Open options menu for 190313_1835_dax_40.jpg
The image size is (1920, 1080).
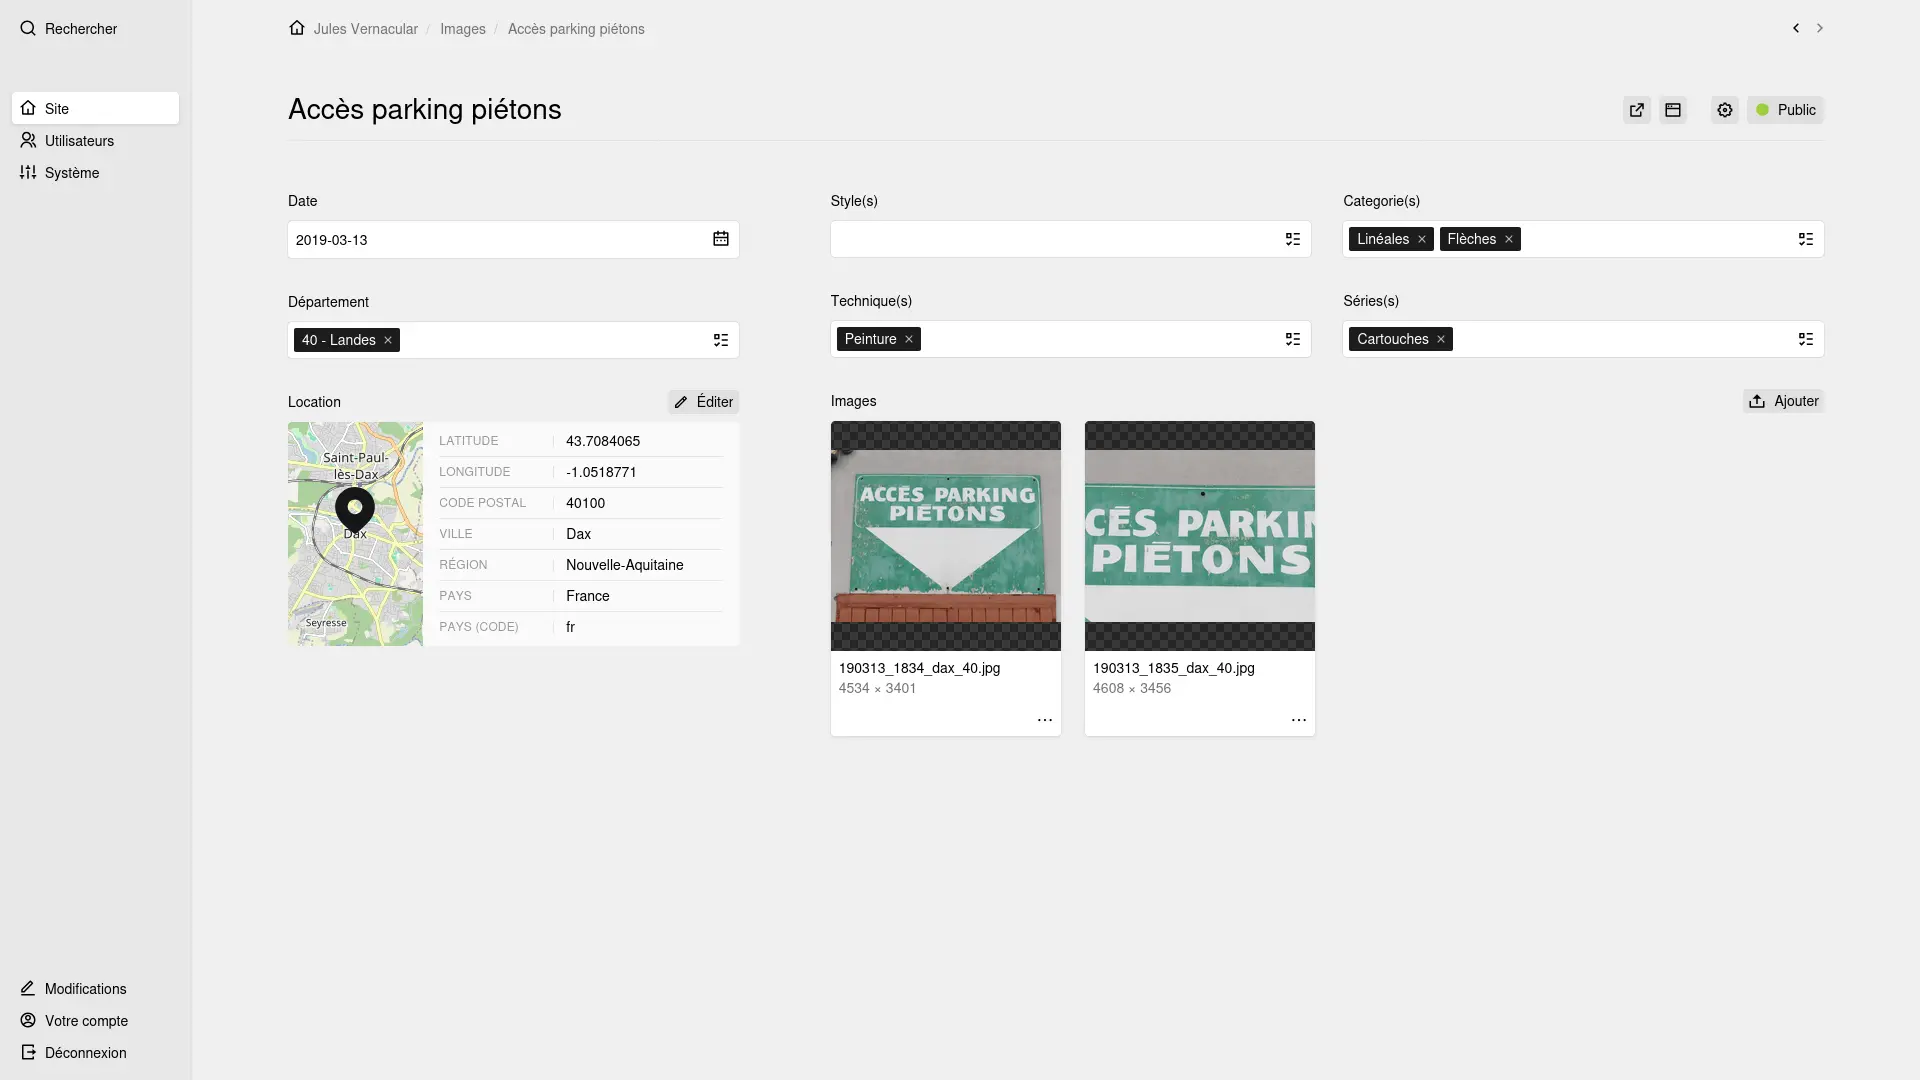tap(1298, 719)
